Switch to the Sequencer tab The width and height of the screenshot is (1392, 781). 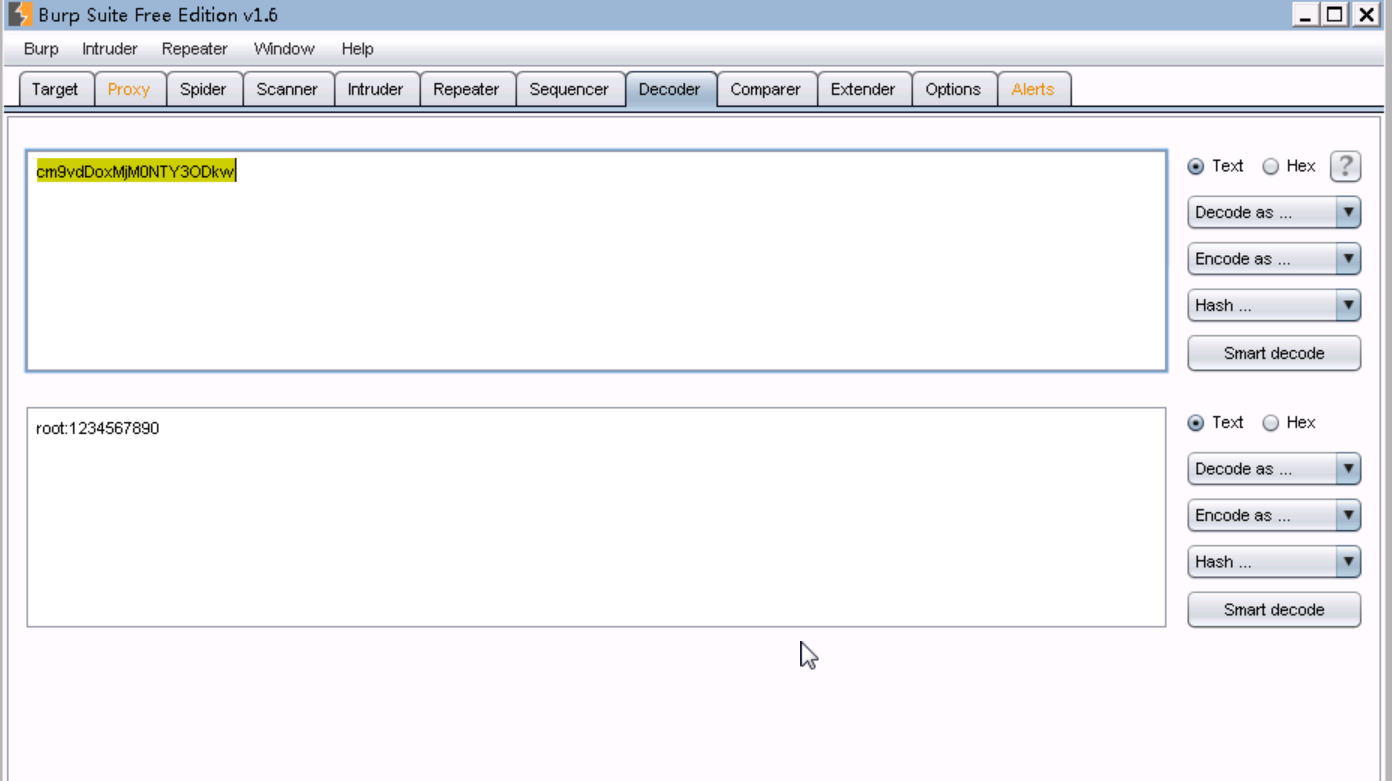pos(569,89)
